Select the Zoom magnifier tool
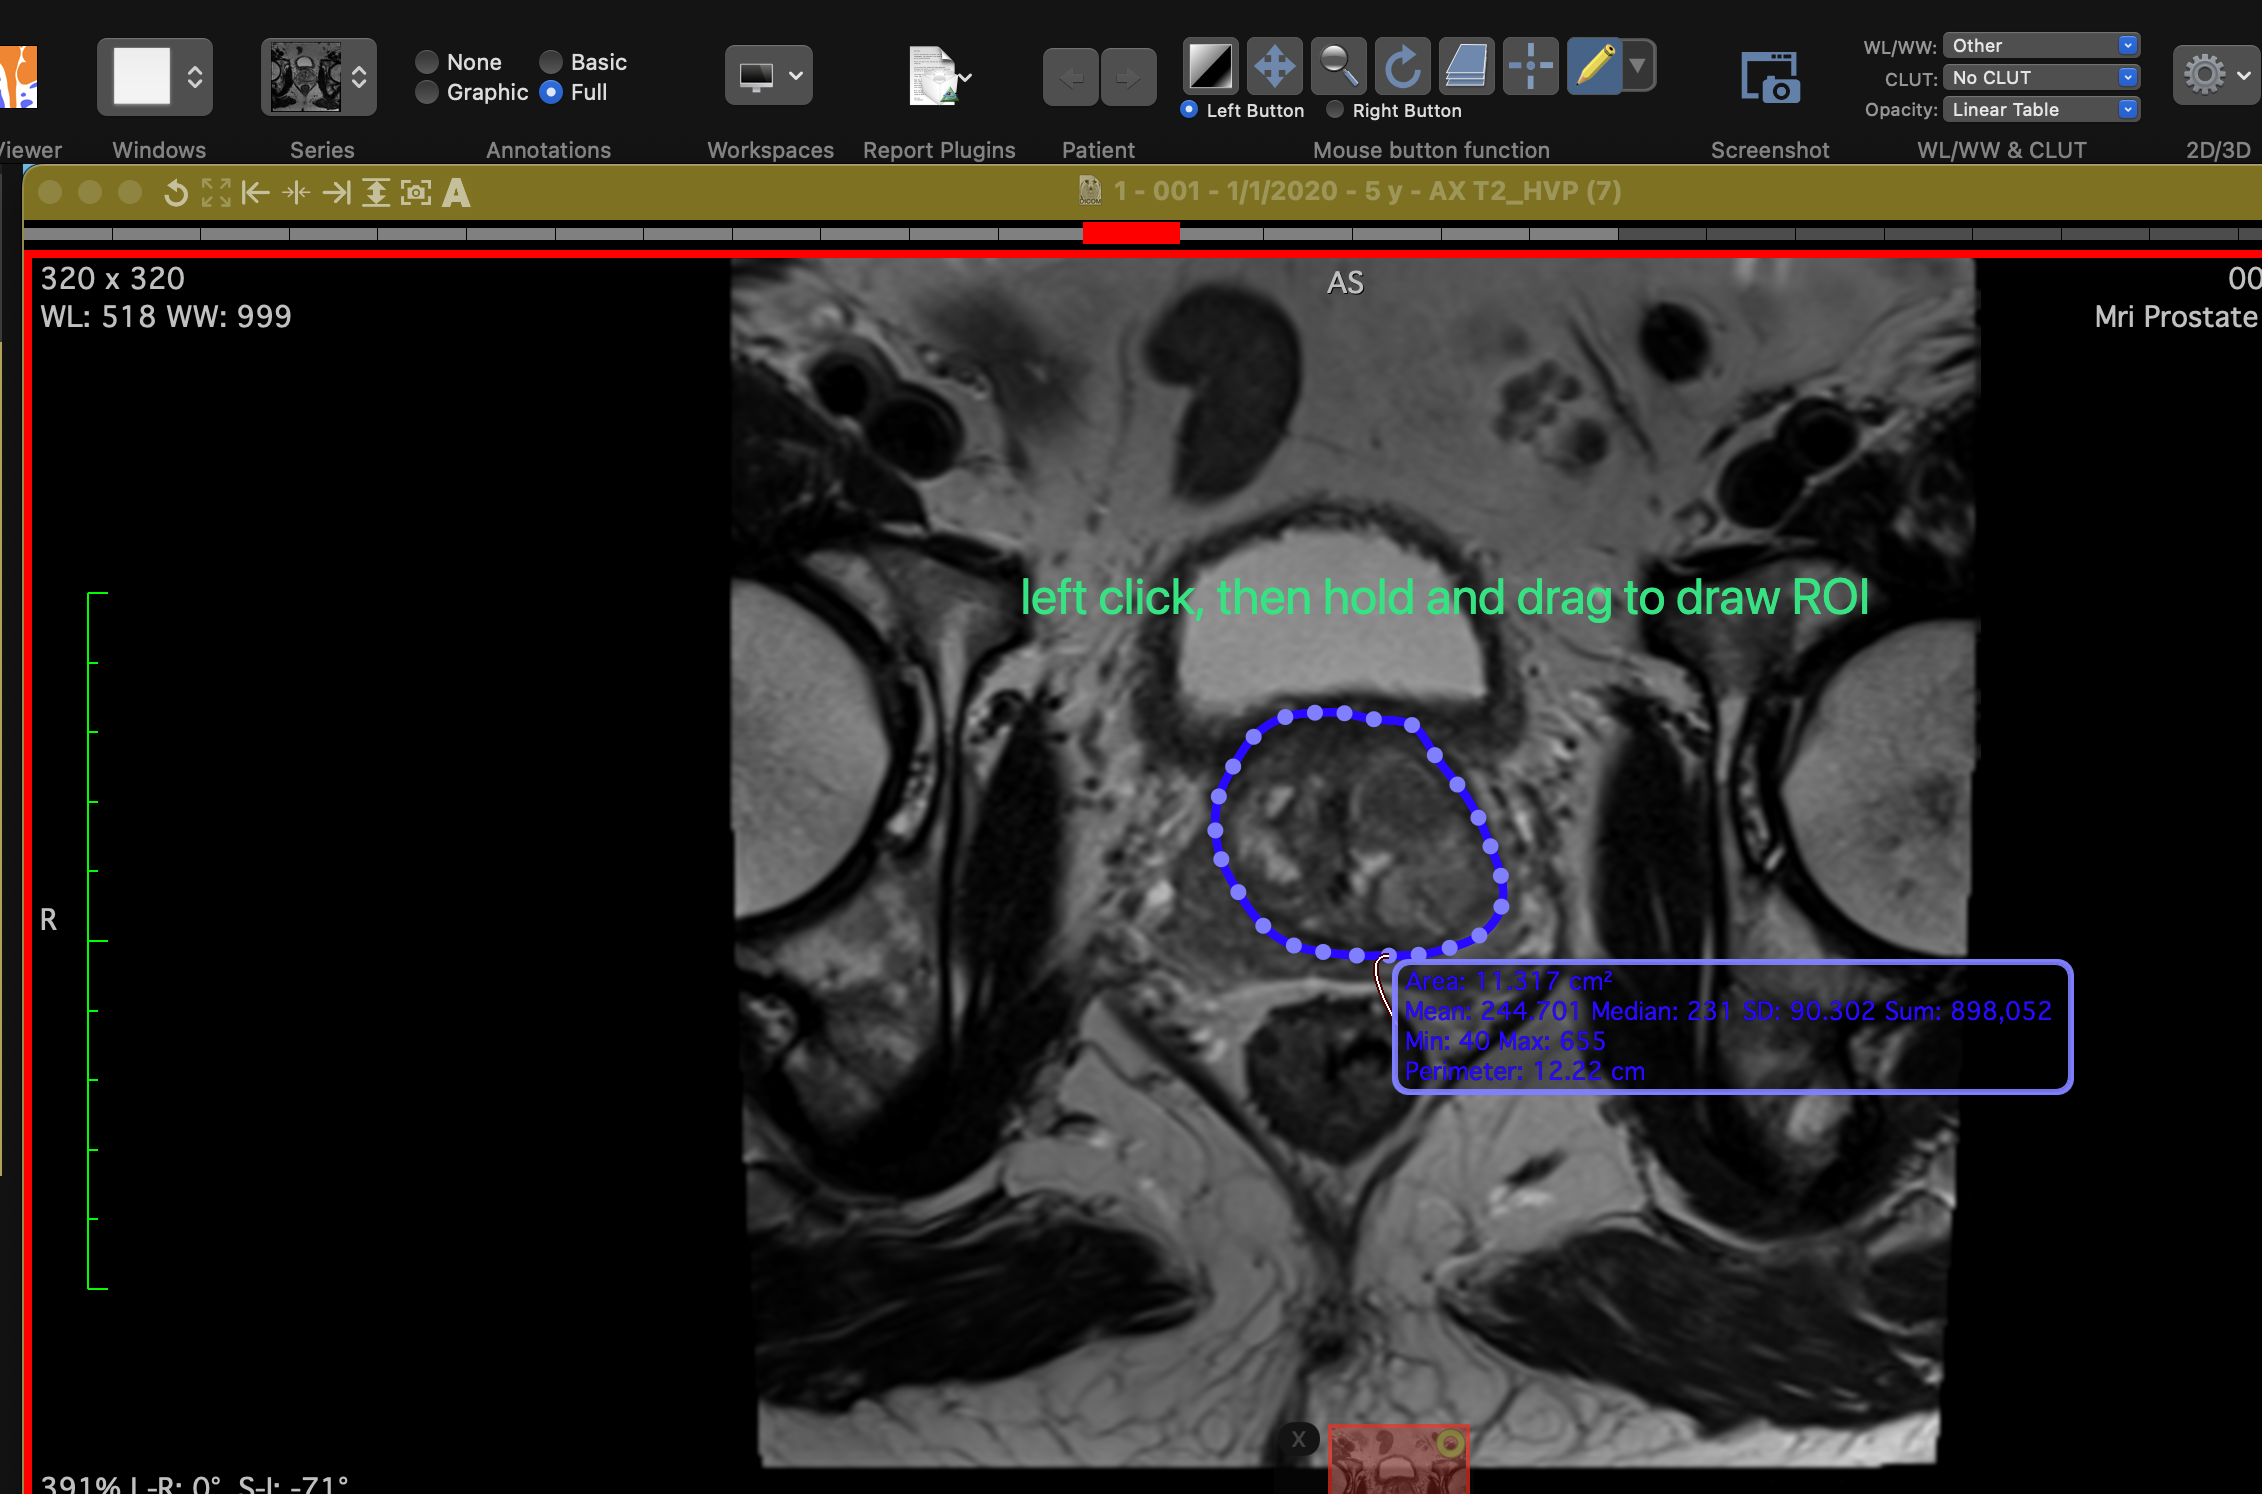The image size is (2262, 1494). click(1338, 67)
